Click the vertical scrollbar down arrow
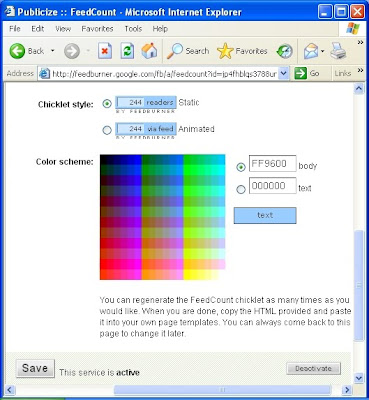Image resolution: width=369 pixels, height=400 pixels. tap(359, 378)
